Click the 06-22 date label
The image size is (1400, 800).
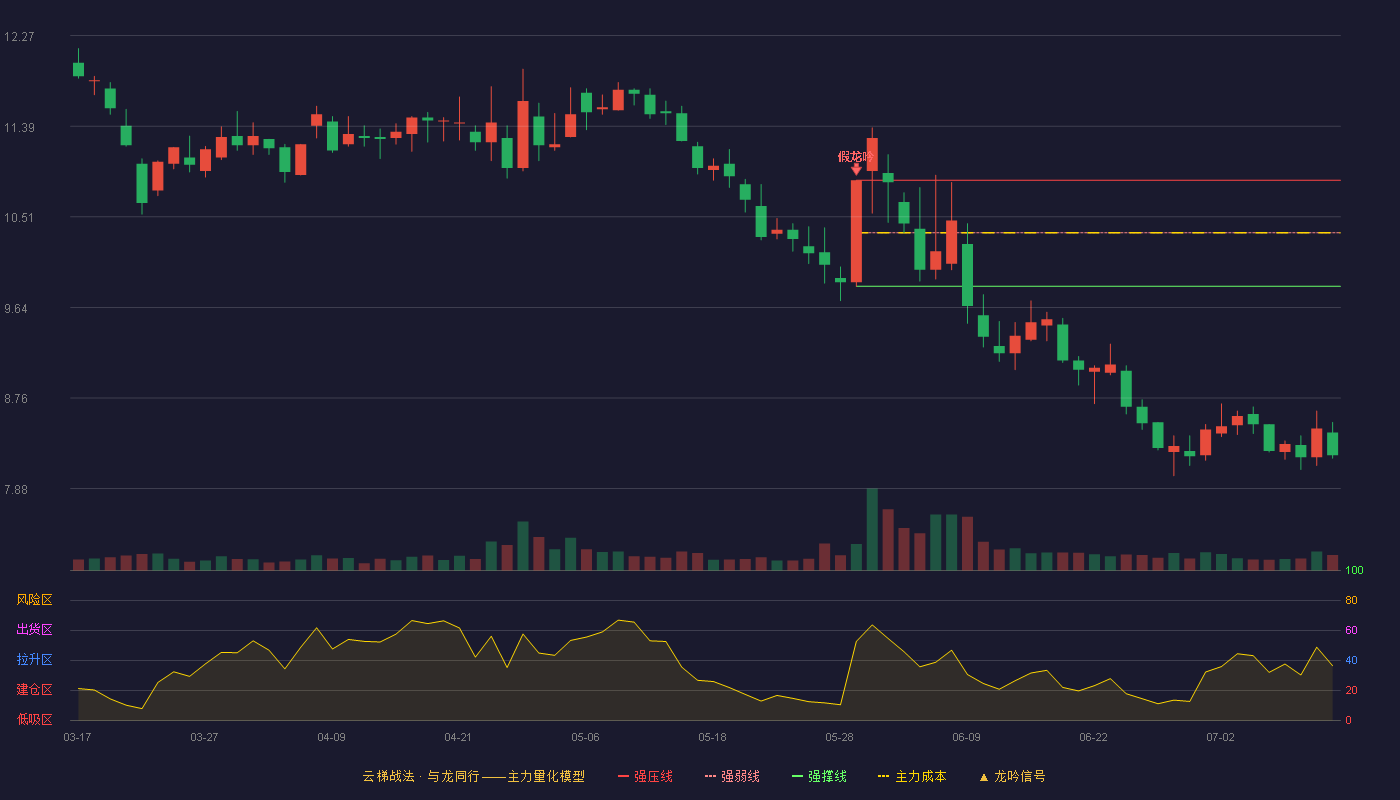tap(1093, 737)
